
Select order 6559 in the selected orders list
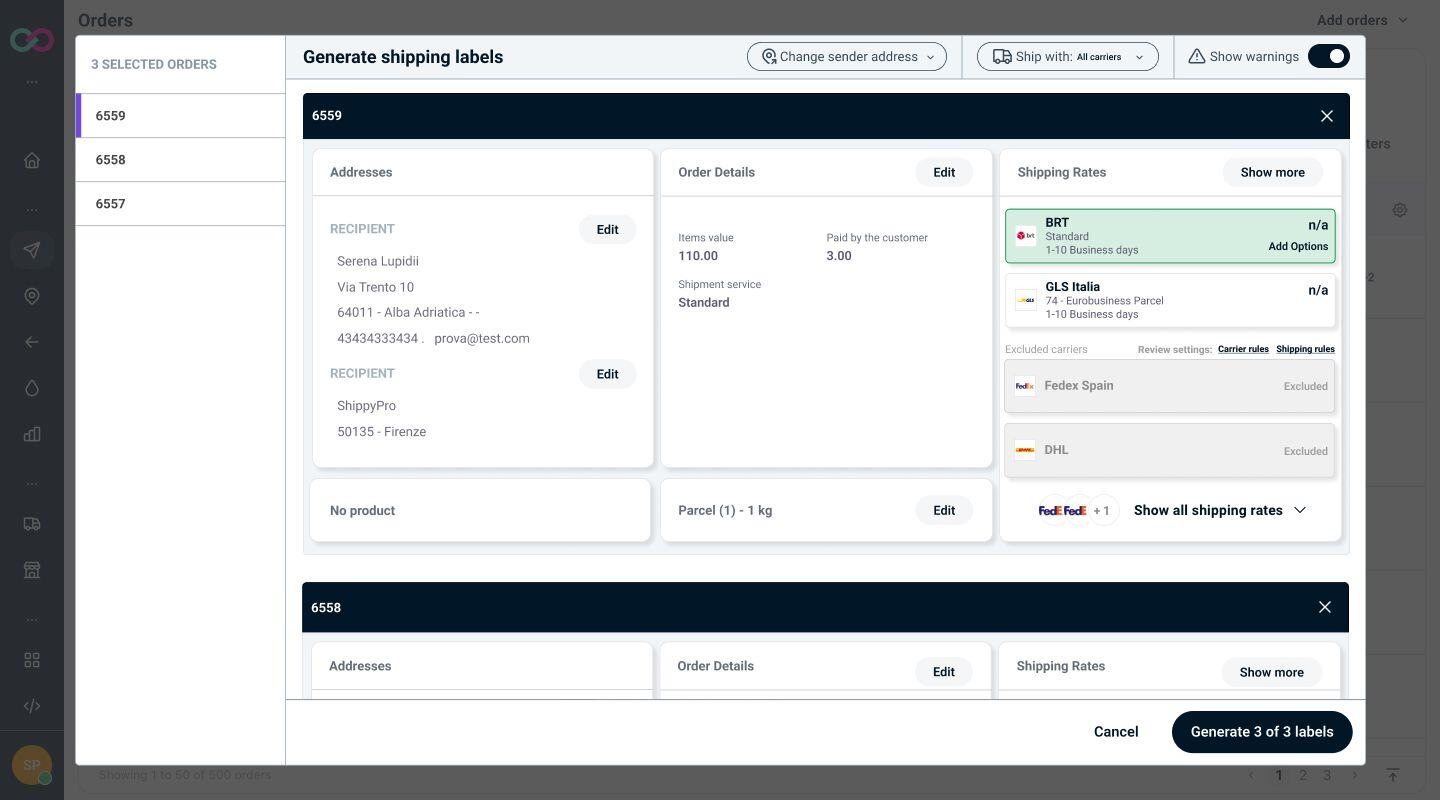pyautogui.click(x=180, y=116)
